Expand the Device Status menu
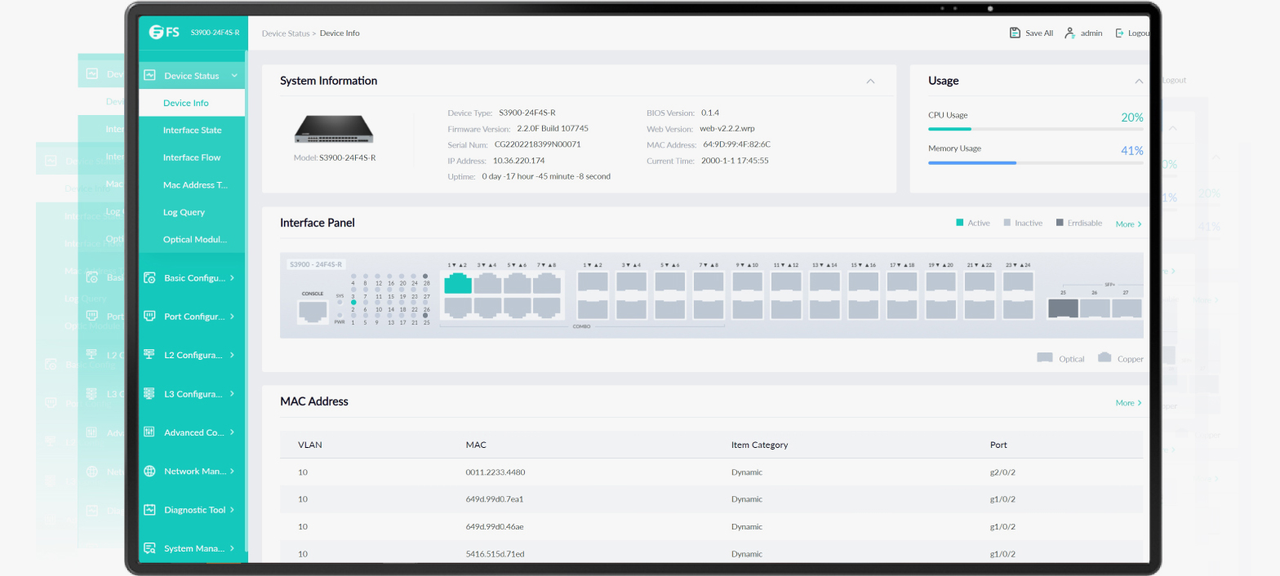 pyautogui.click(x=190, y=75)
